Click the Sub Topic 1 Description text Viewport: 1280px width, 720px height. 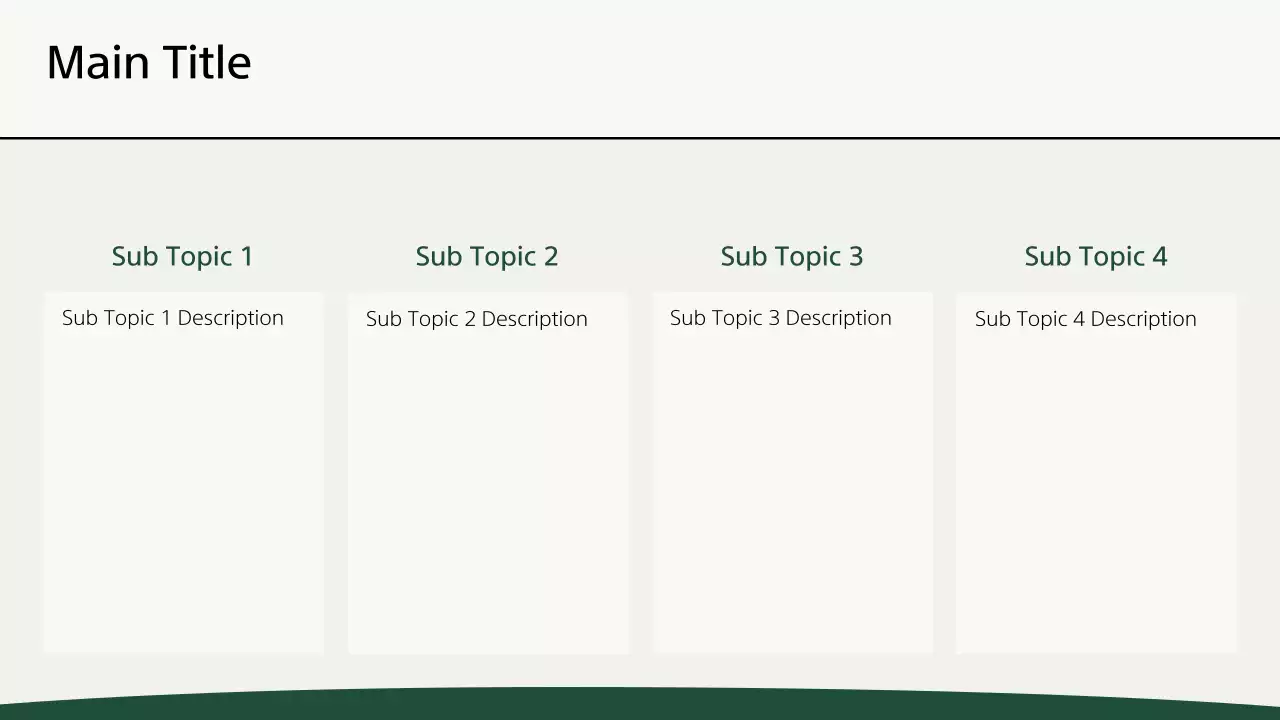(x=173, y=318)
